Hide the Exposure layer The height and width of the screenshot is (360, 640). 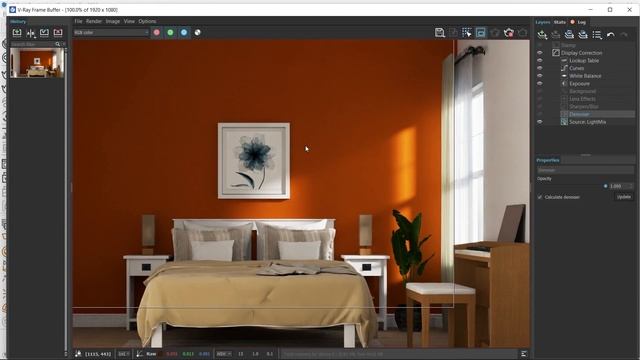pos(540,84)
